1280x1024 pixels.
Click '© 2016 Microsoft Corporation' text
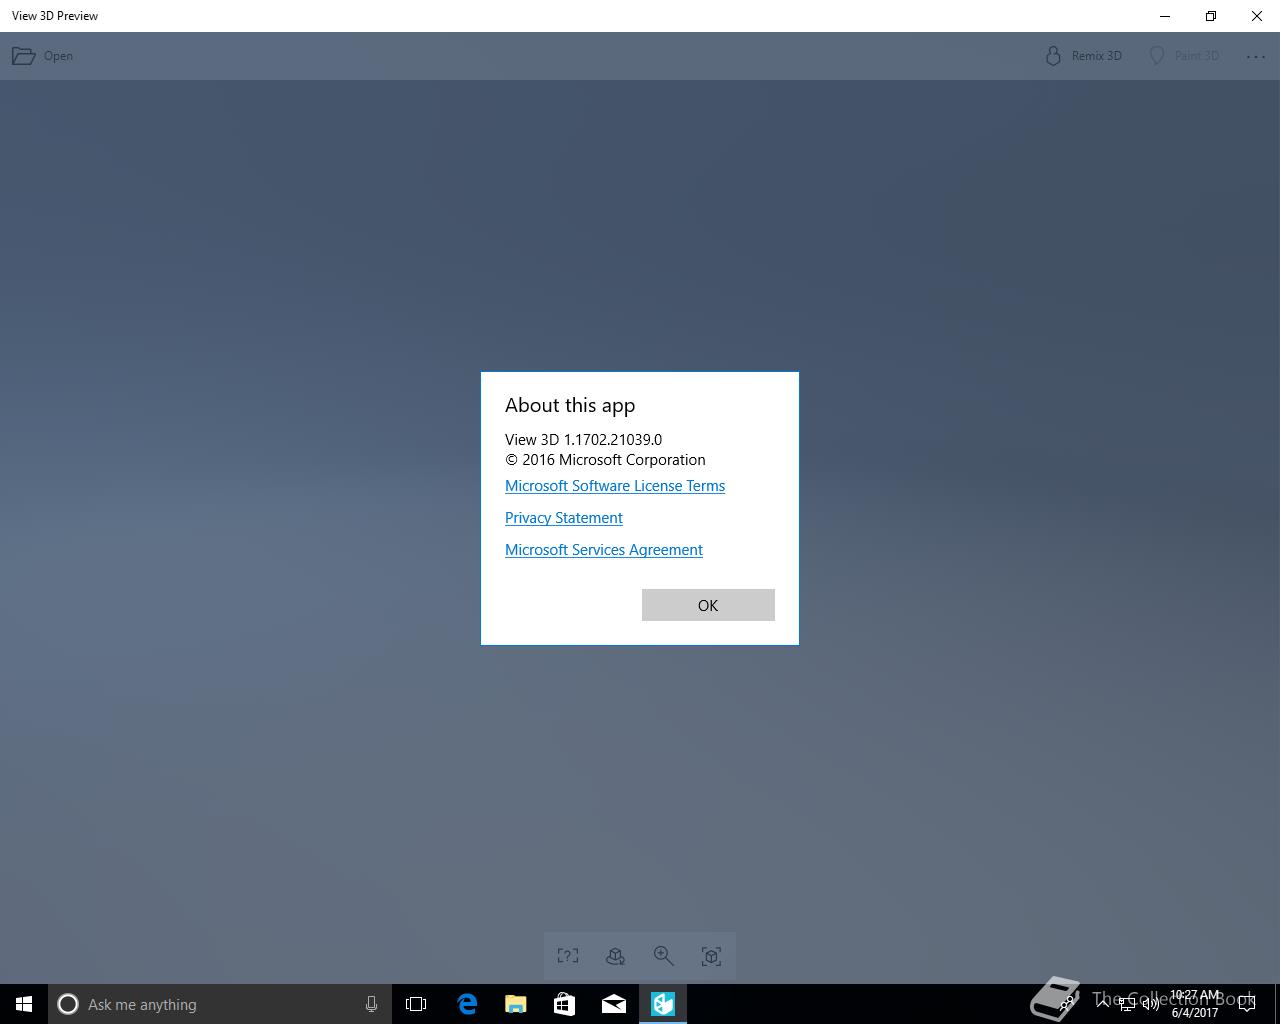point(605,460)
